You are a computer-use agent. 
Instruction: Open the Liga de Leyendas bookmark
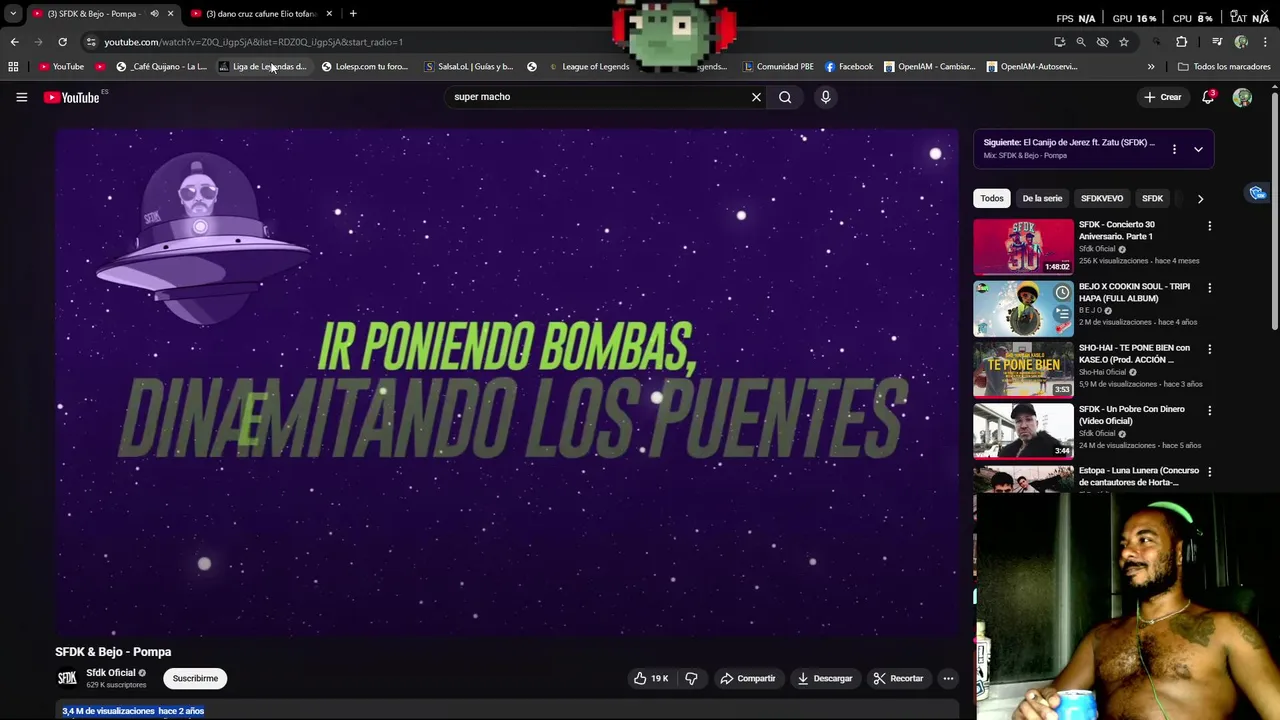coord(263,67)
